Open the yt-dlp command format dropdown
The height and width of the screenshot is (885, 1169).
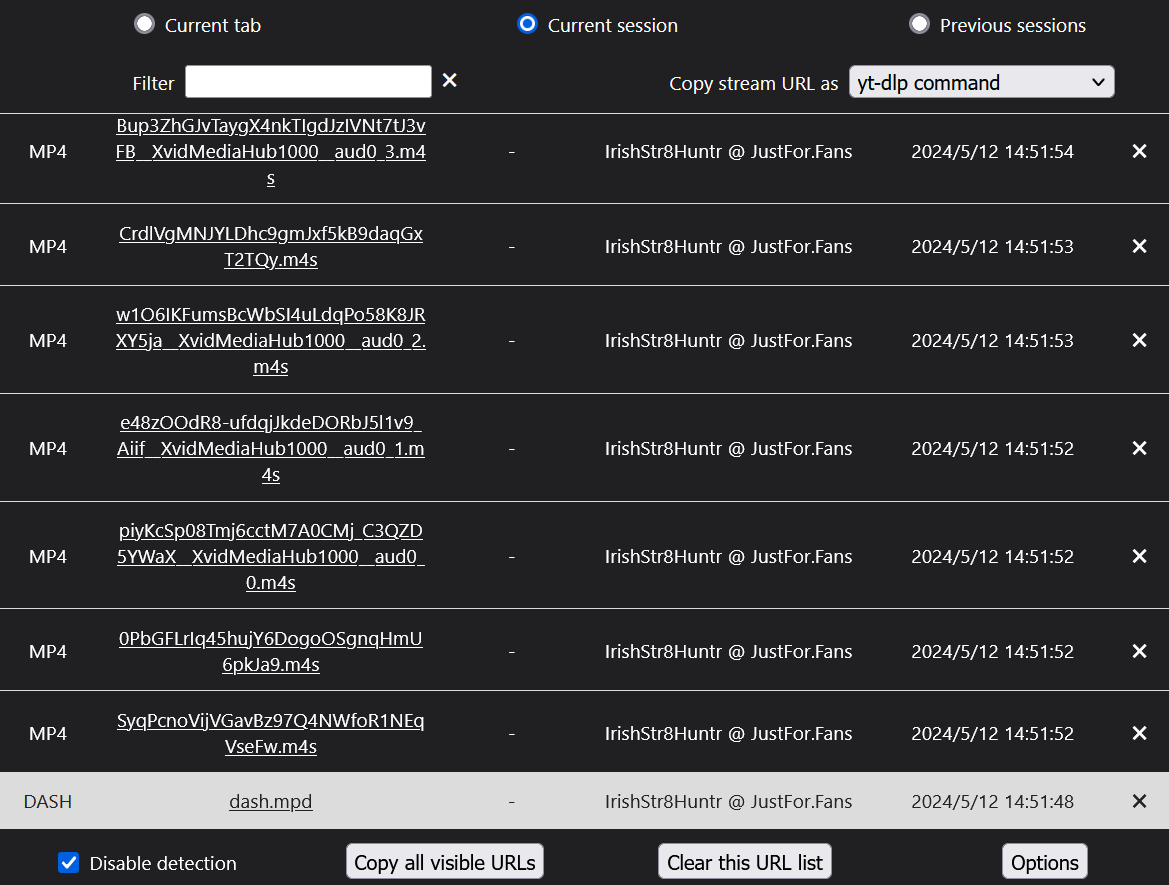[x=981, y=82]
